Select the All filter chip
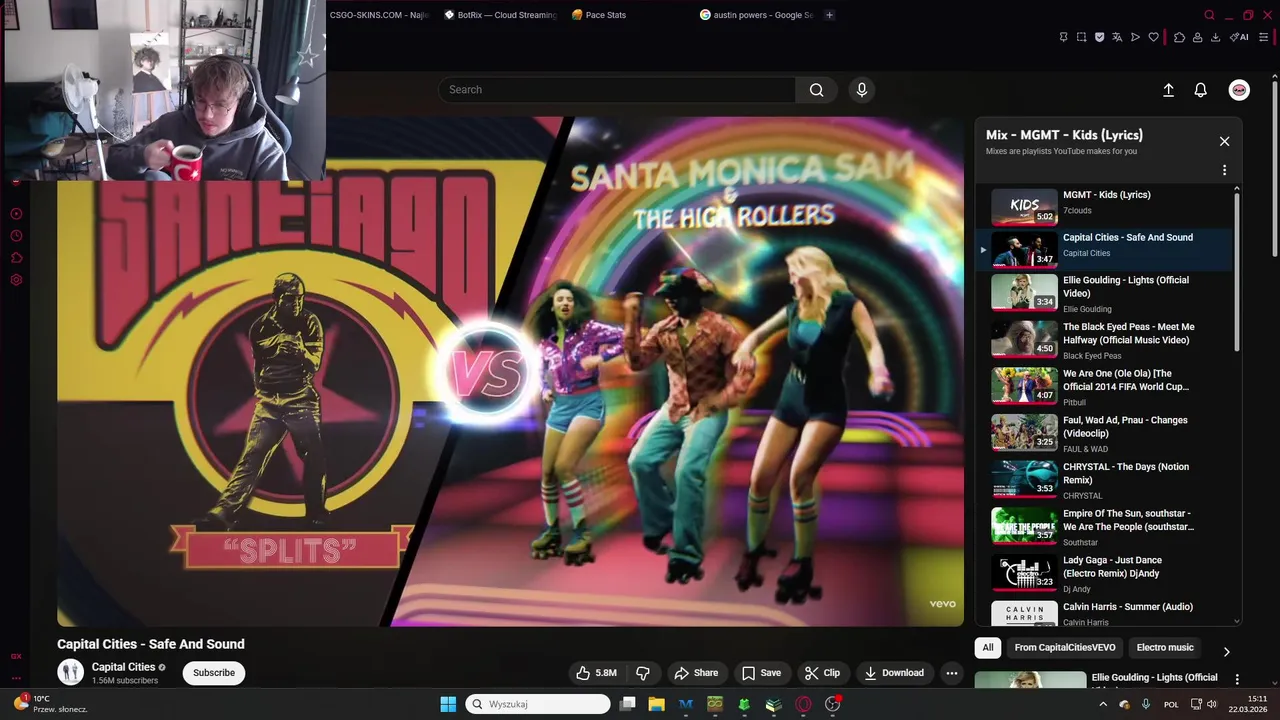The image size is (1280, 720). tap(988, 648)
